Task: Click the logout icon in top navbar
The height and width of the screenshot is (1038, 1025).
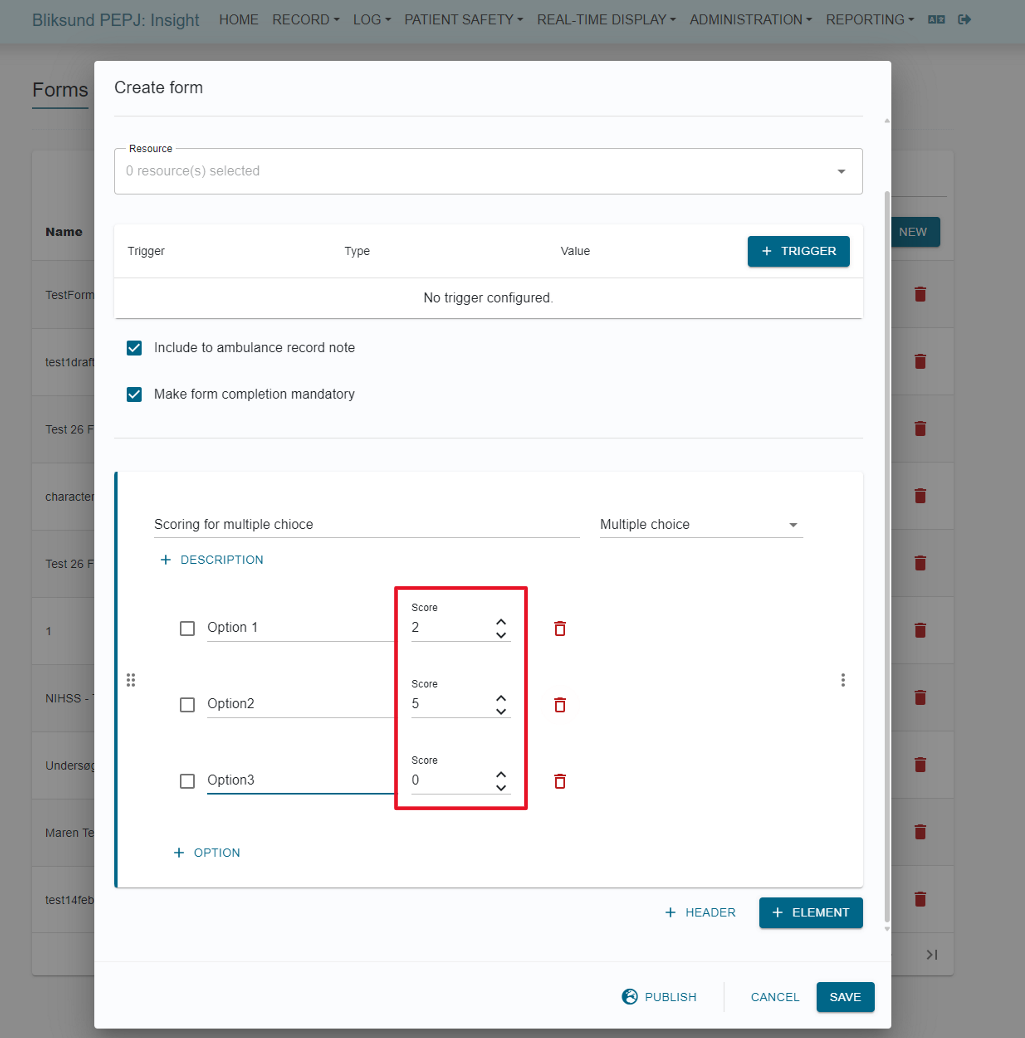Action: pyautogui.click(x=965, y=19)
